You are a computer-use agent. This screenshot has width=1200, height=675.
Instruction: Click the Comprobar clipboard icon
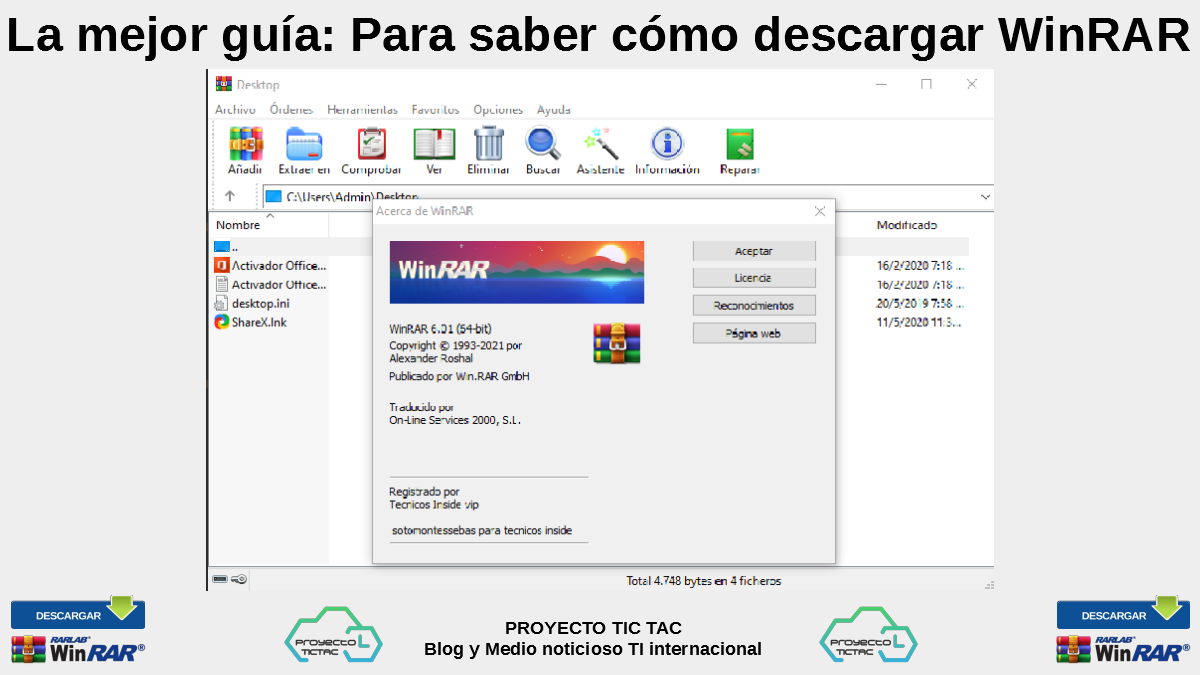tap(371, 146)
